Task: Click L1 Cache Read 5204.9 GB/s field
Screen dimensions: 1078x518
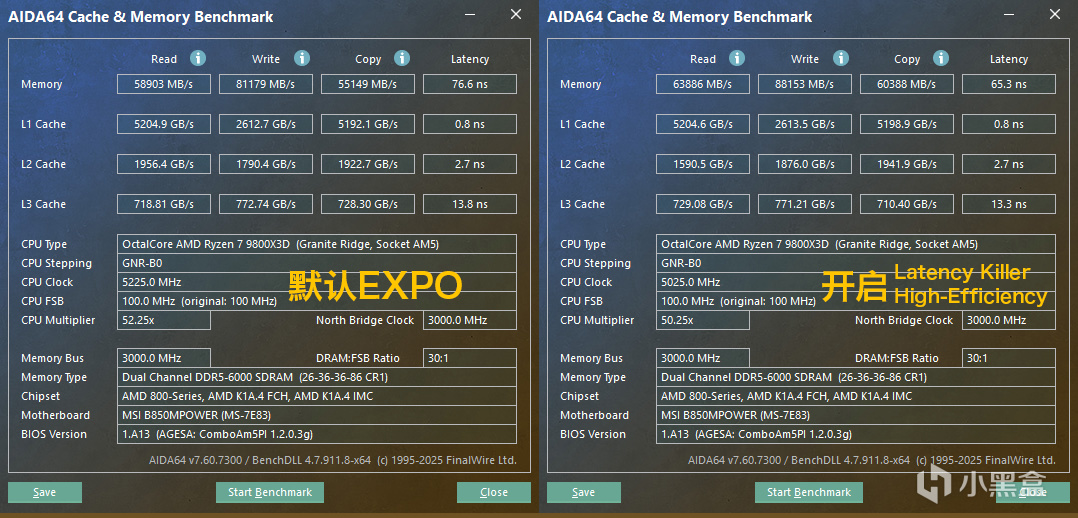Action: tap(164, 124)
